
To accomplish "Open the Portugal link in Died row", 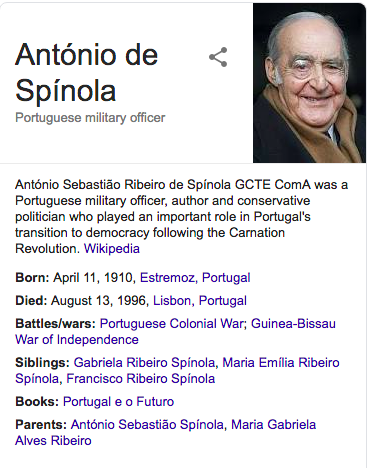I will (223, 301).
